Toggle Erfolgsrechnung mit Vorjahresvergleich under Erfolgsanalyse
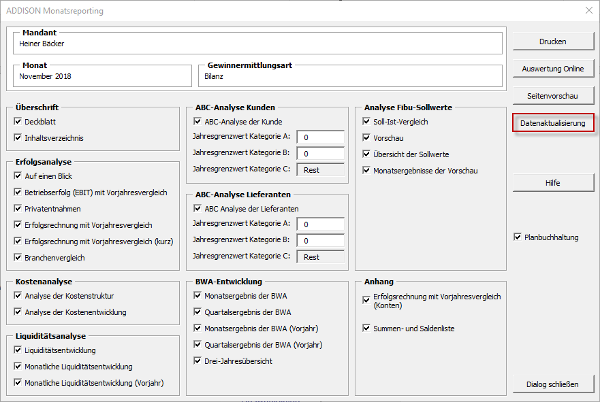The width and height of the screenshot is (600, 402). tap(18, 225)
